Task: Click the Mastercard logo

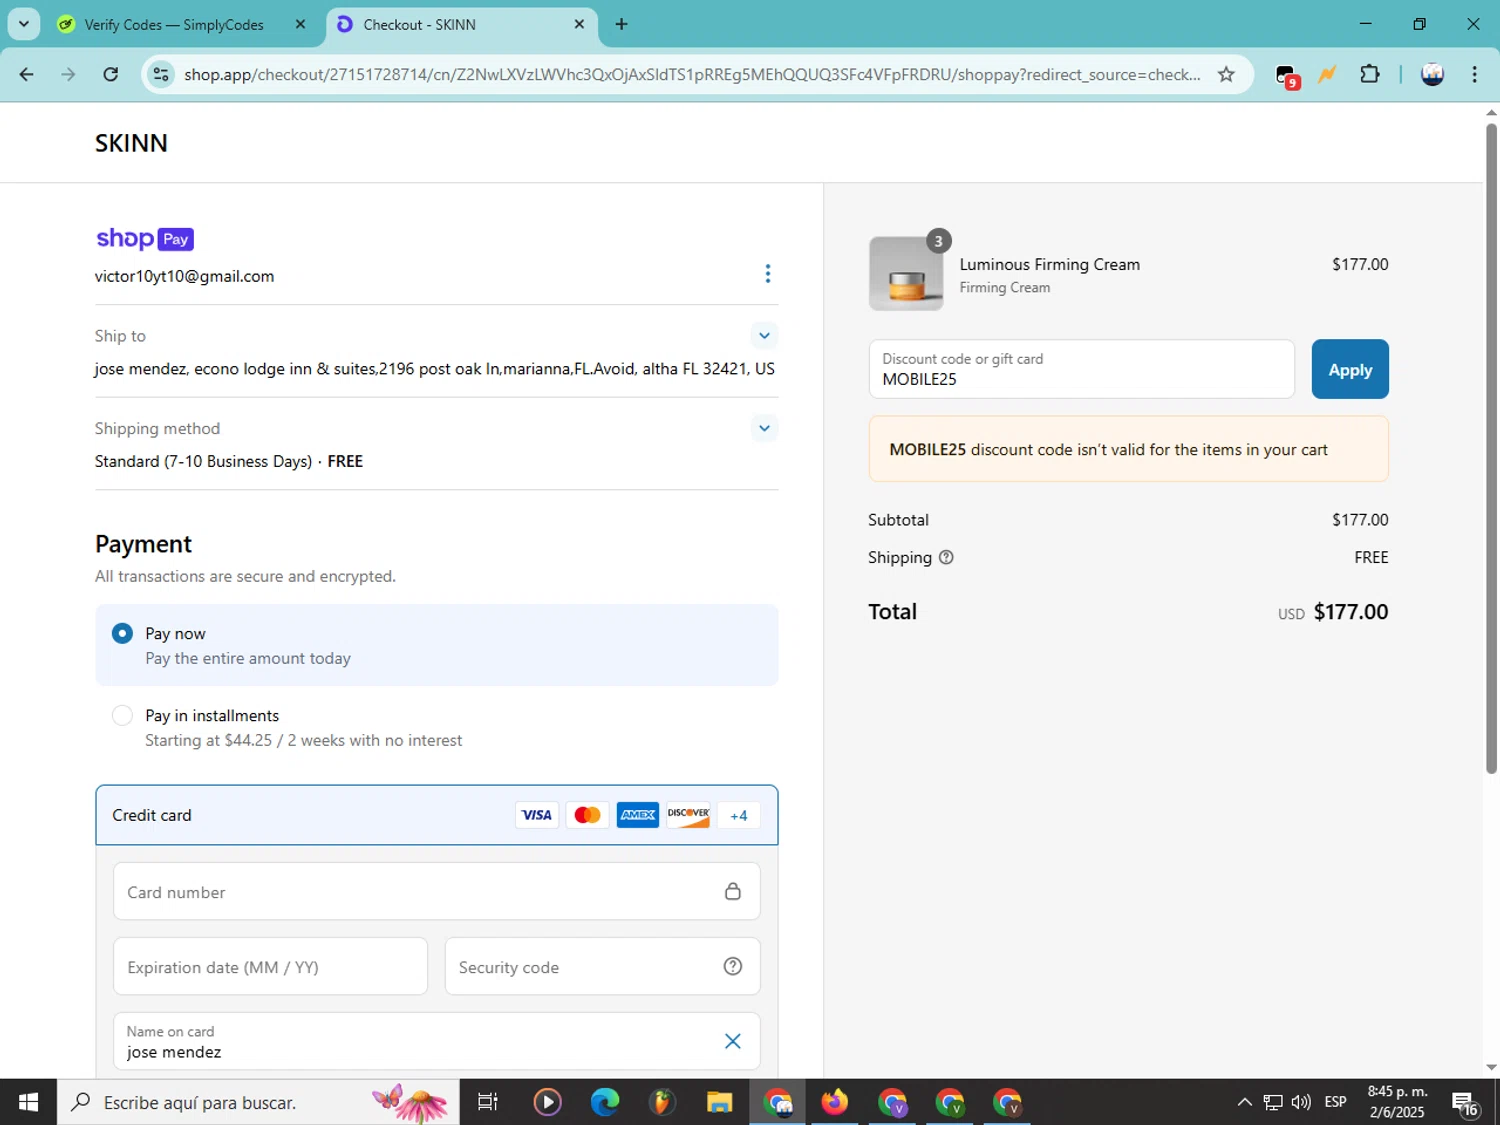Action: [x=587, y=815]
